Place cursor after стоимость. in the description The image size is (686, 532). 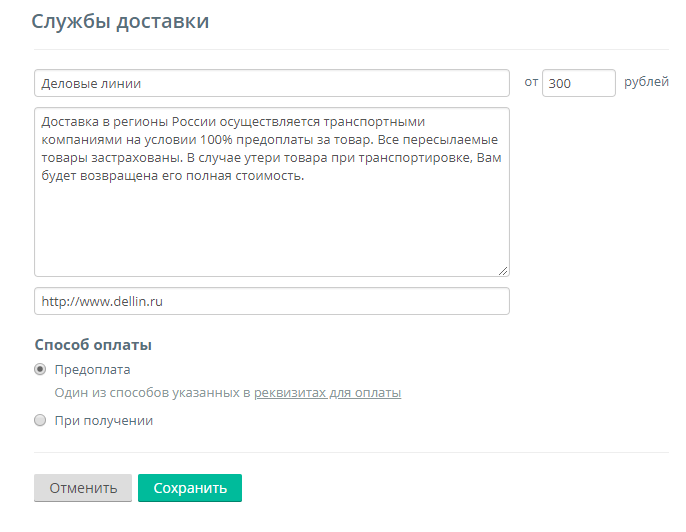click(x=305, y=176)
